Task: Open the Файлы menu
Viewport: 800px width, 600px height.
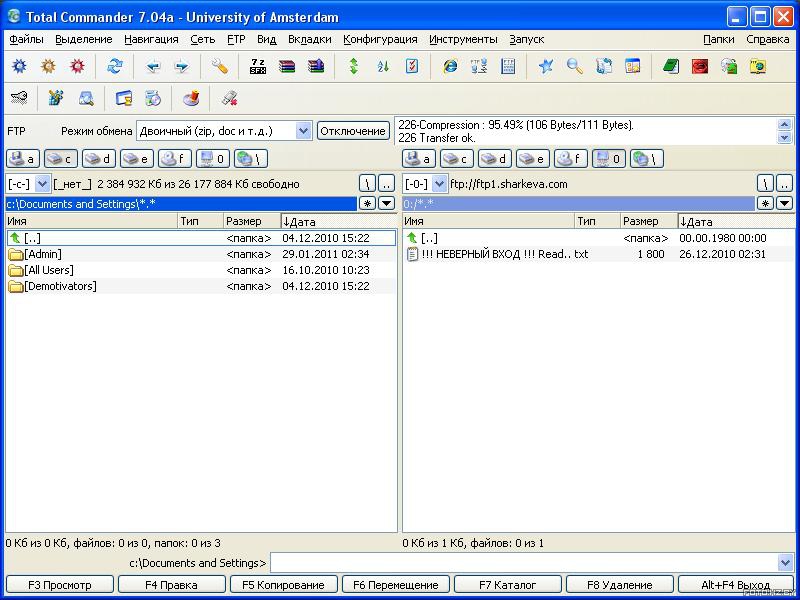Action: (x=26, y=39)
